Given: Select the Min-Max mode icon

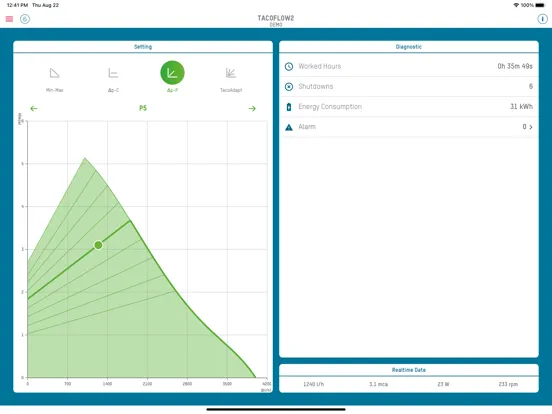Looking at the screenshot, I should [55, 73].
